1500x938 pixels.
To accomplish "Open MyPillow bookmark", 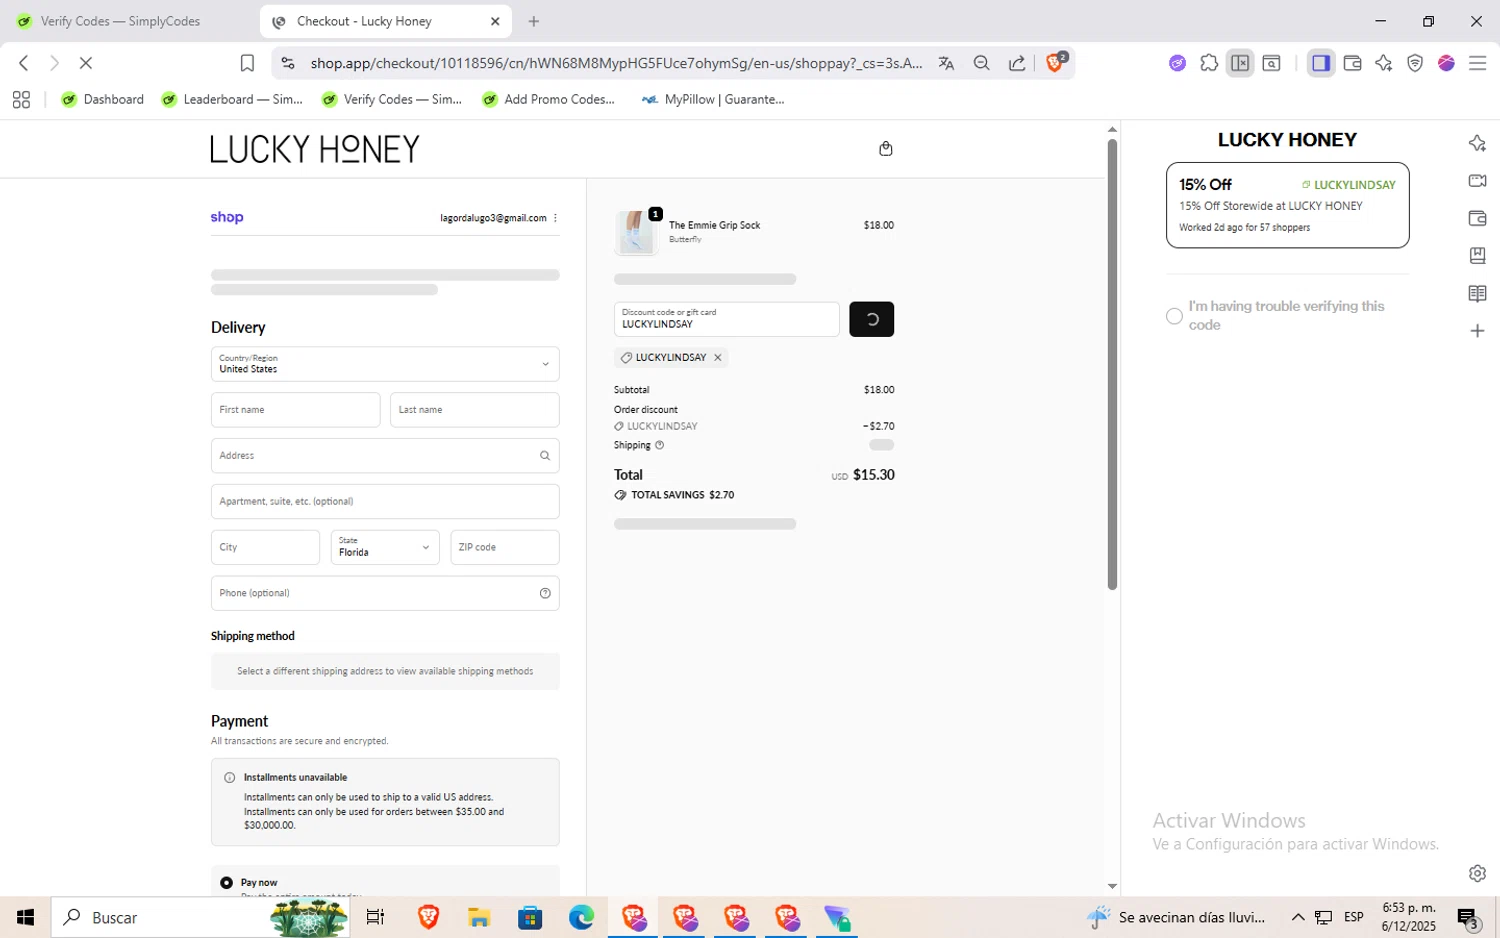I will click(713, 99).
